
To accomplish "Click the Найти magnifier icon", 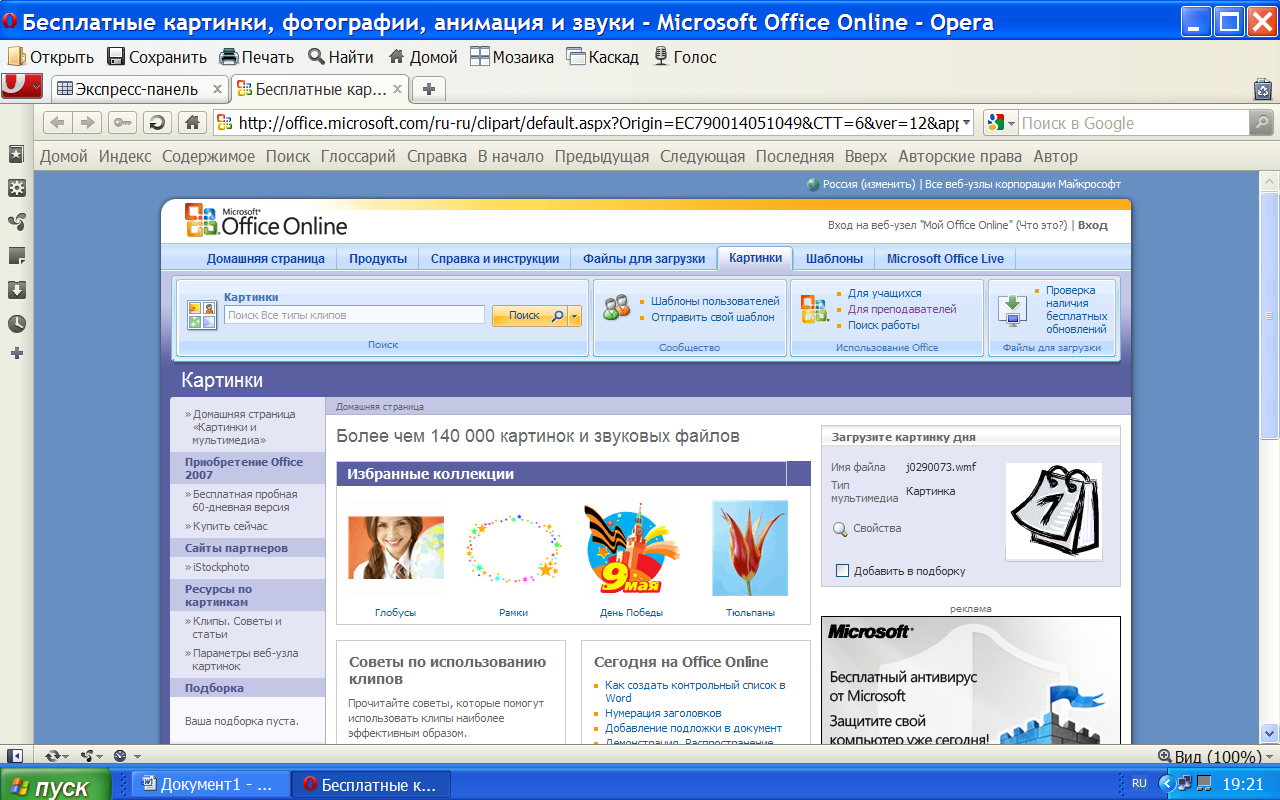I will tap(316, 57).
